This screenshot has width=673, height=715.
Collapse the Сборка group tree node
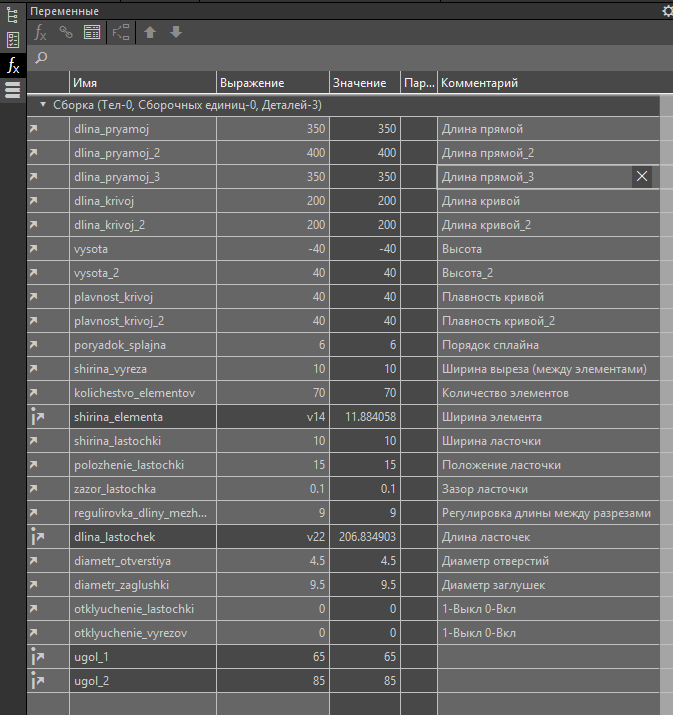[43, 105]
